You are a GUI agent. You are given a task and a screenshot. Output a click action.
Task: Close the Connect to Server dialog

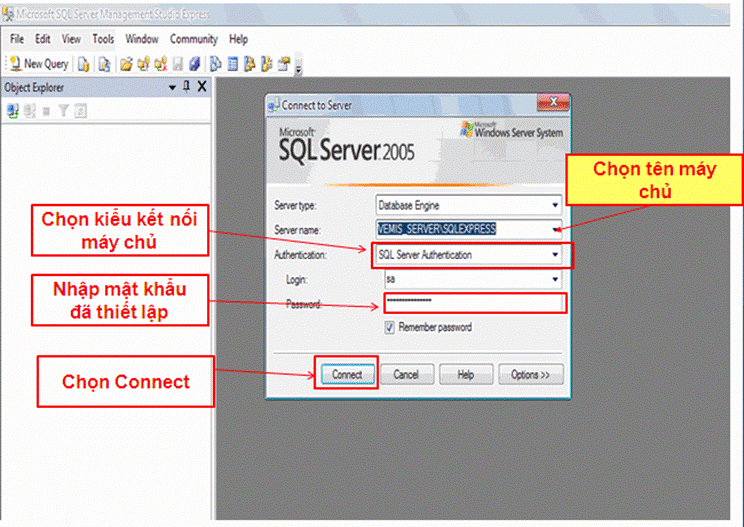click(x=553, y=102)
